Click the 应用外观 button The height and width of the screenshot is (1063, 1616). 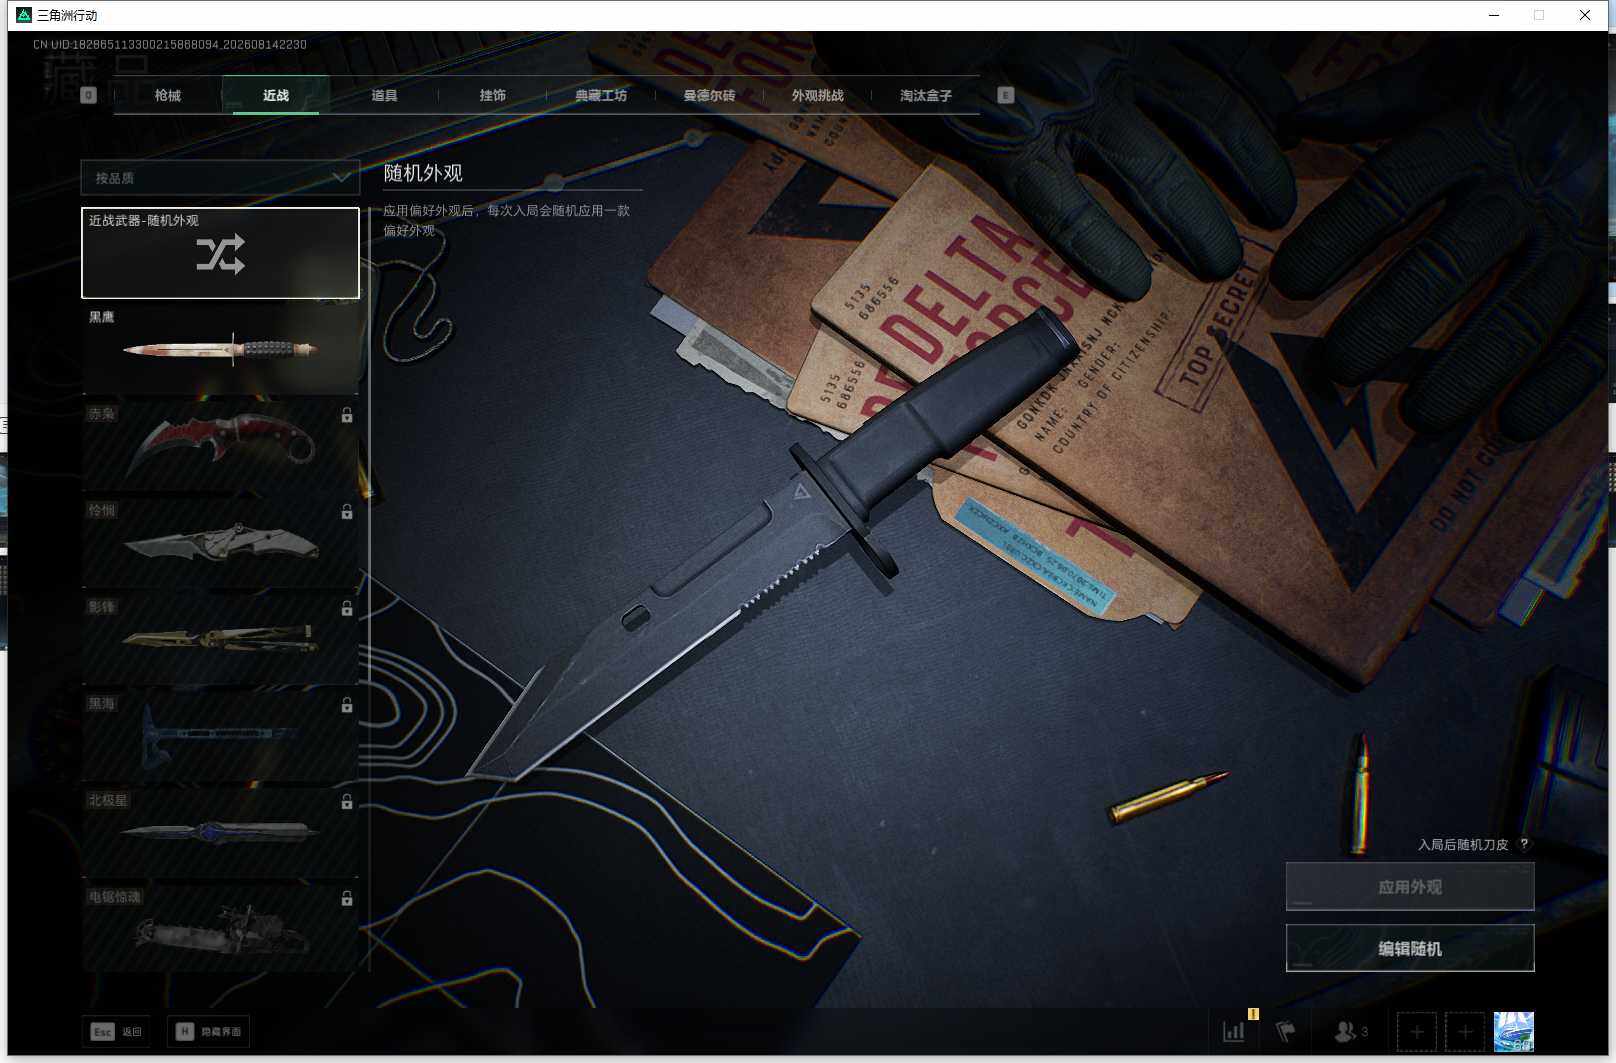pos(1410,887)
